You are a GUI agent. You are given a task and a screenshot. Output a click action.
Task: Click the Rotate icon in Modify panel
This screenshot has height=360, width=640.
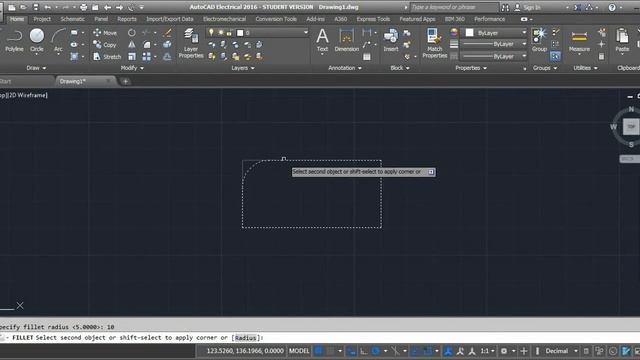[132, 33]
